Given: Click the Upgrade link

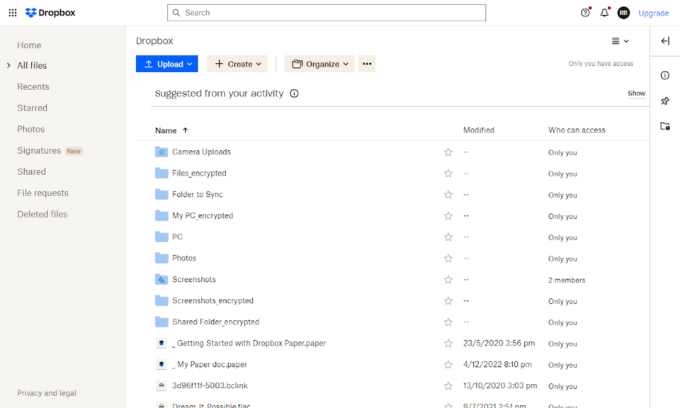Looking at the screenshot, I should tap(653, 13).
